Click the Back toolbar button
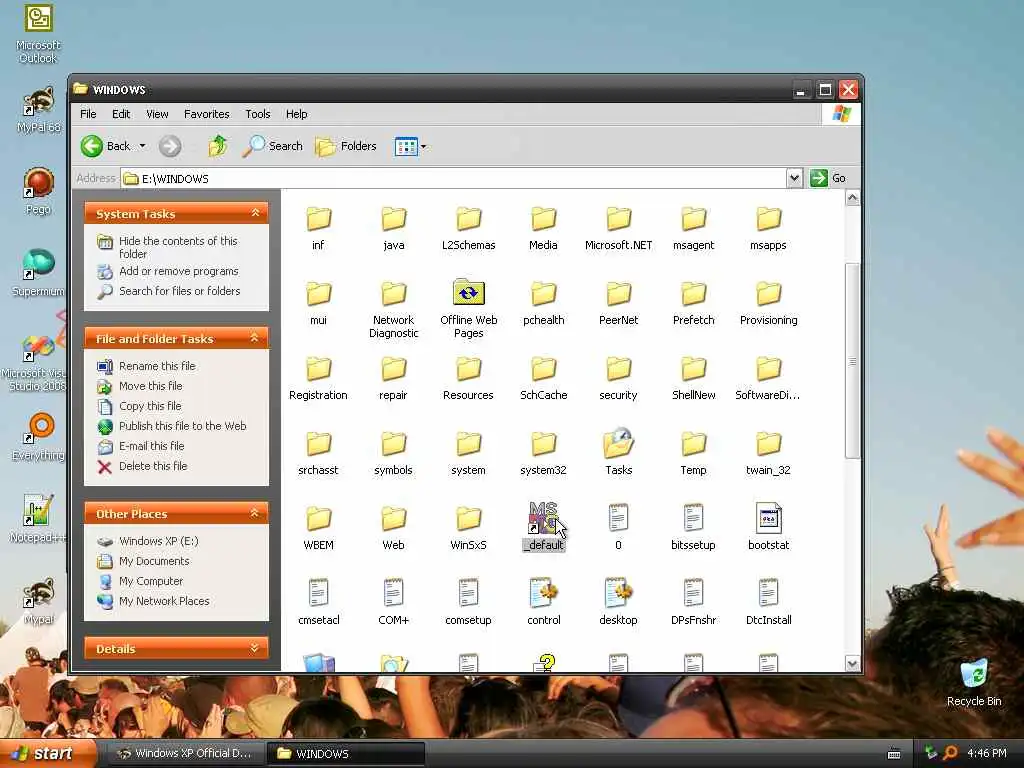The height and width of the screenshot is (768, 1024). pos(106,146)
